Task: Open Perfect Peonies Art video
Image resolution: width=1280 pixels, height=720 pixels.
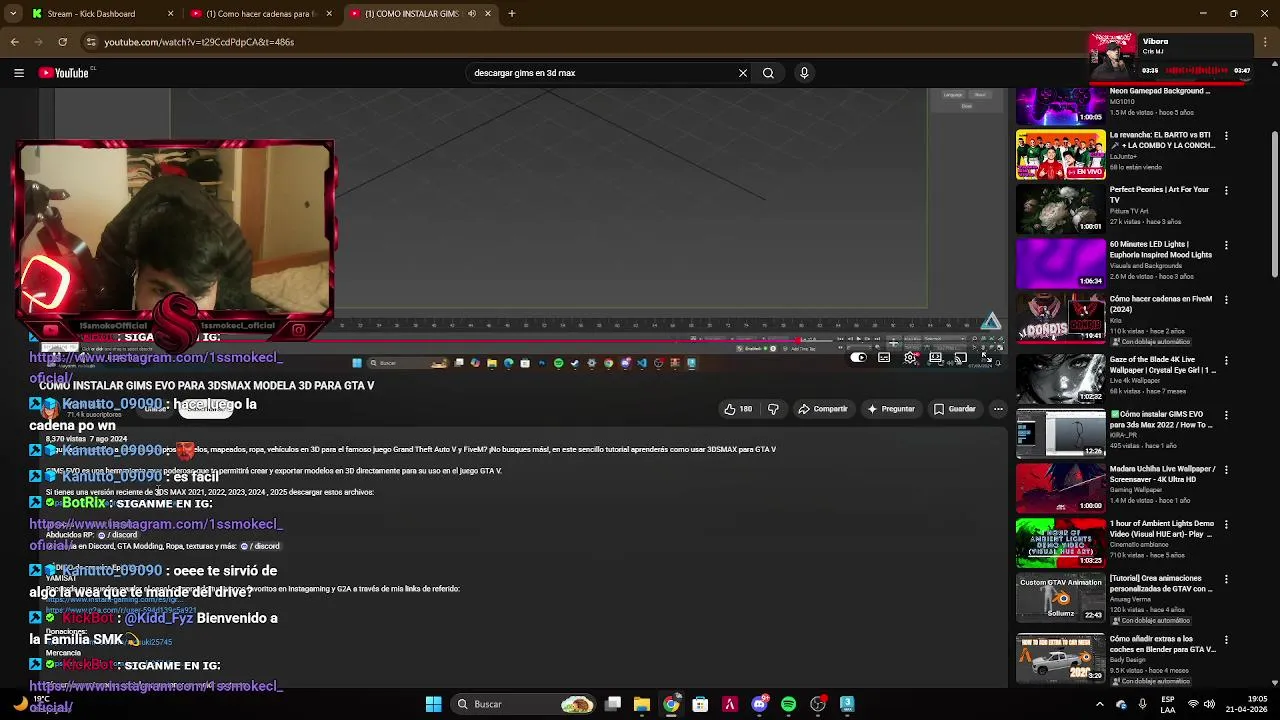Action: click(1061, 209)
